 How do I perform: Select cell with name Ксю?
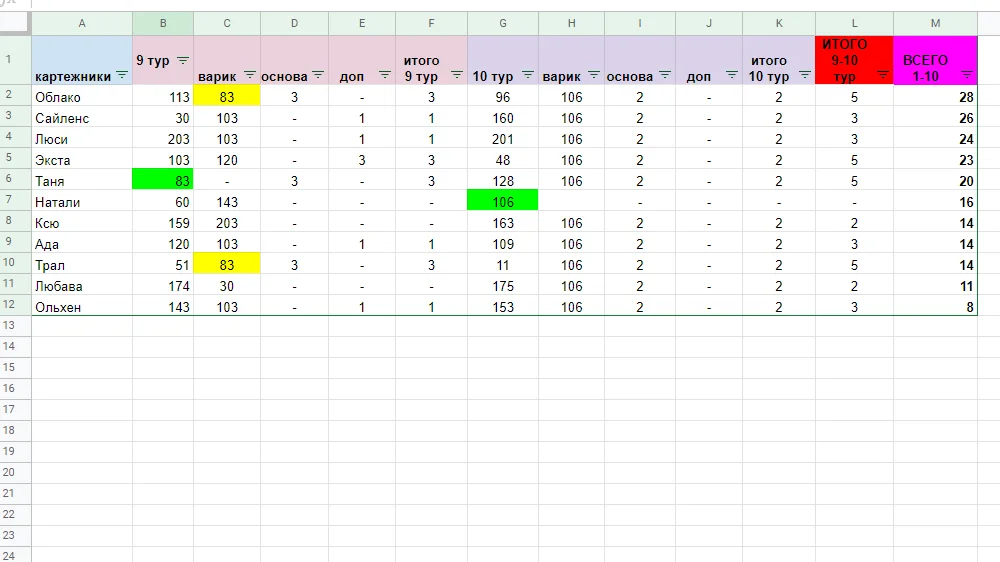[x=82, y=223]
